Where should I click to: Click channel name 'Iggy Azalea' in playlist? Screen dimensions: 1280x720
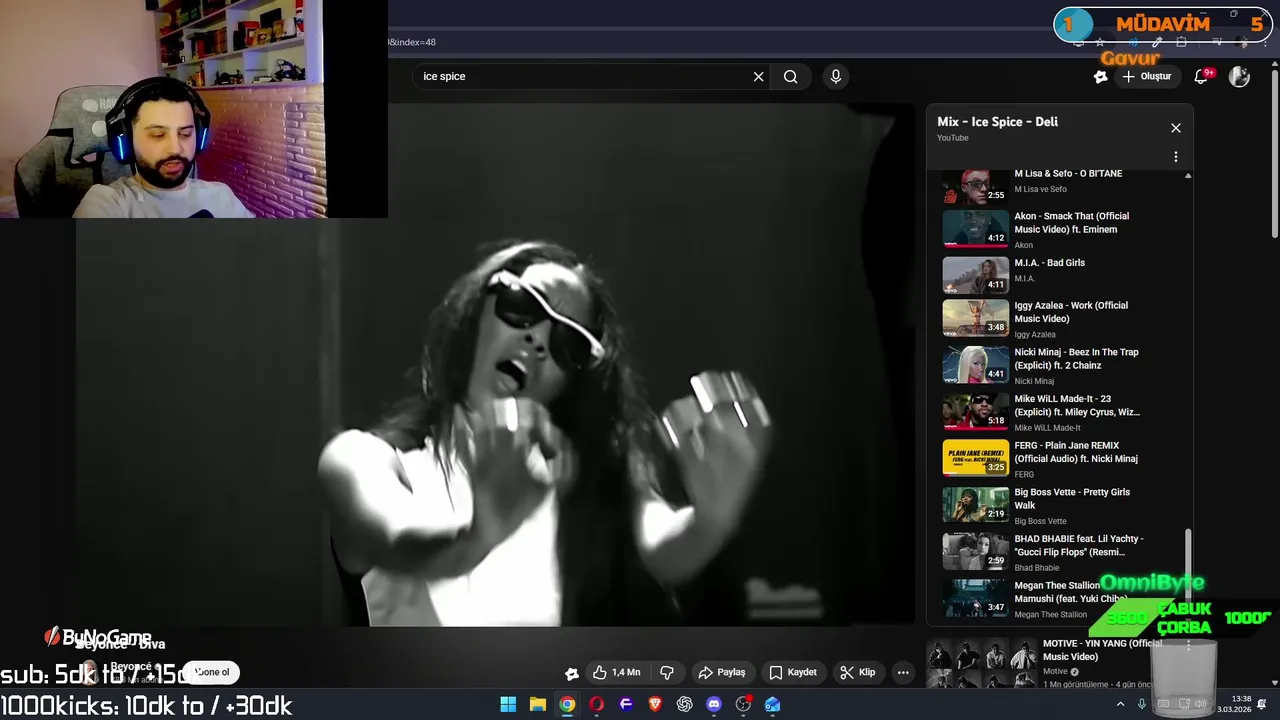point(1035,335)
